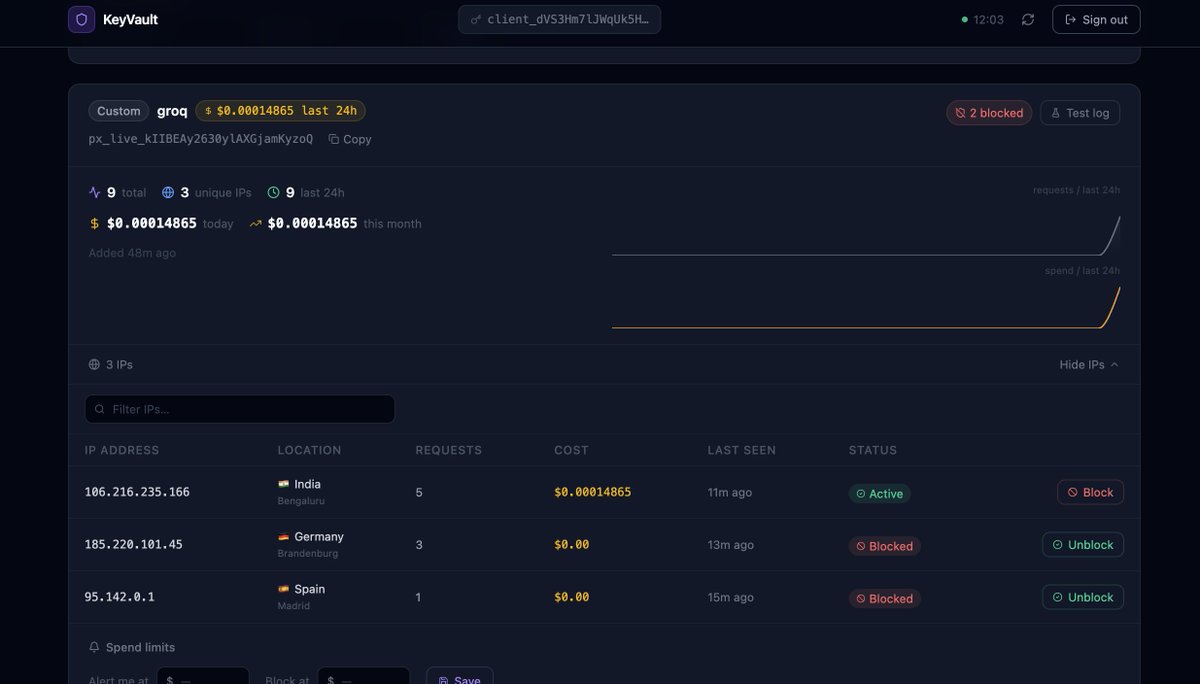Click the Sign out button
1200x684 pixels.
point(1096,19)
